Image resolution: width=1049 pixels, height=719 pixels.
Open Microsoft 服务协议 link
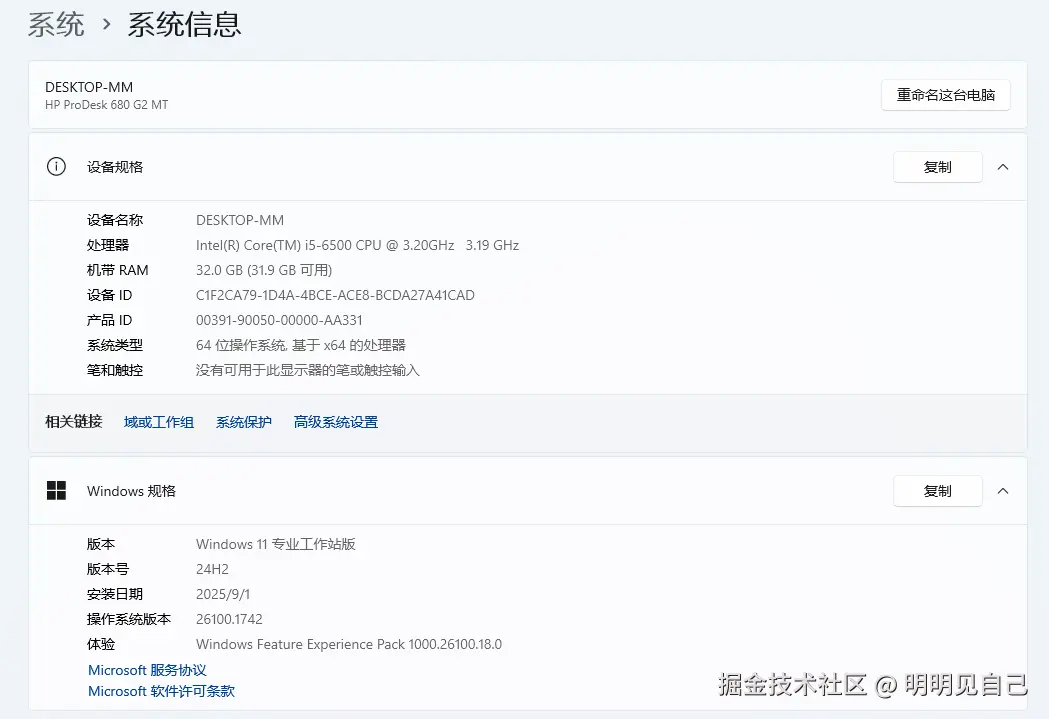pyautogui.click(x=147, y=670)
